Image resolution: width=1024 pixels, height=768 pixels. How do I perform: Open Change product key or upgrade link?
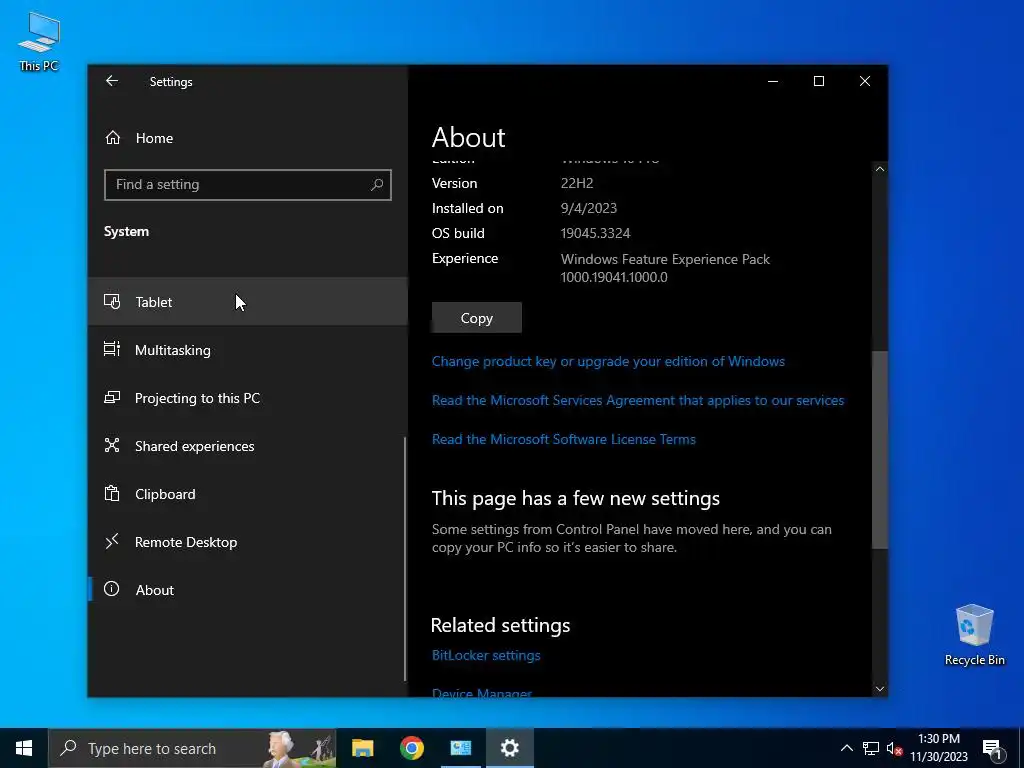[x=608, y=361]
